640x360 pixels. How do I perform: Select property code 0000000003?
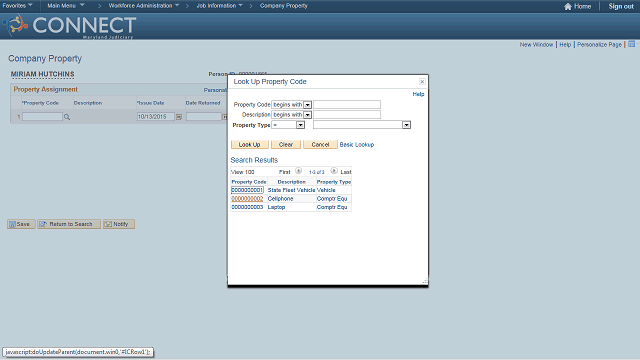click(x=247, y=207)
